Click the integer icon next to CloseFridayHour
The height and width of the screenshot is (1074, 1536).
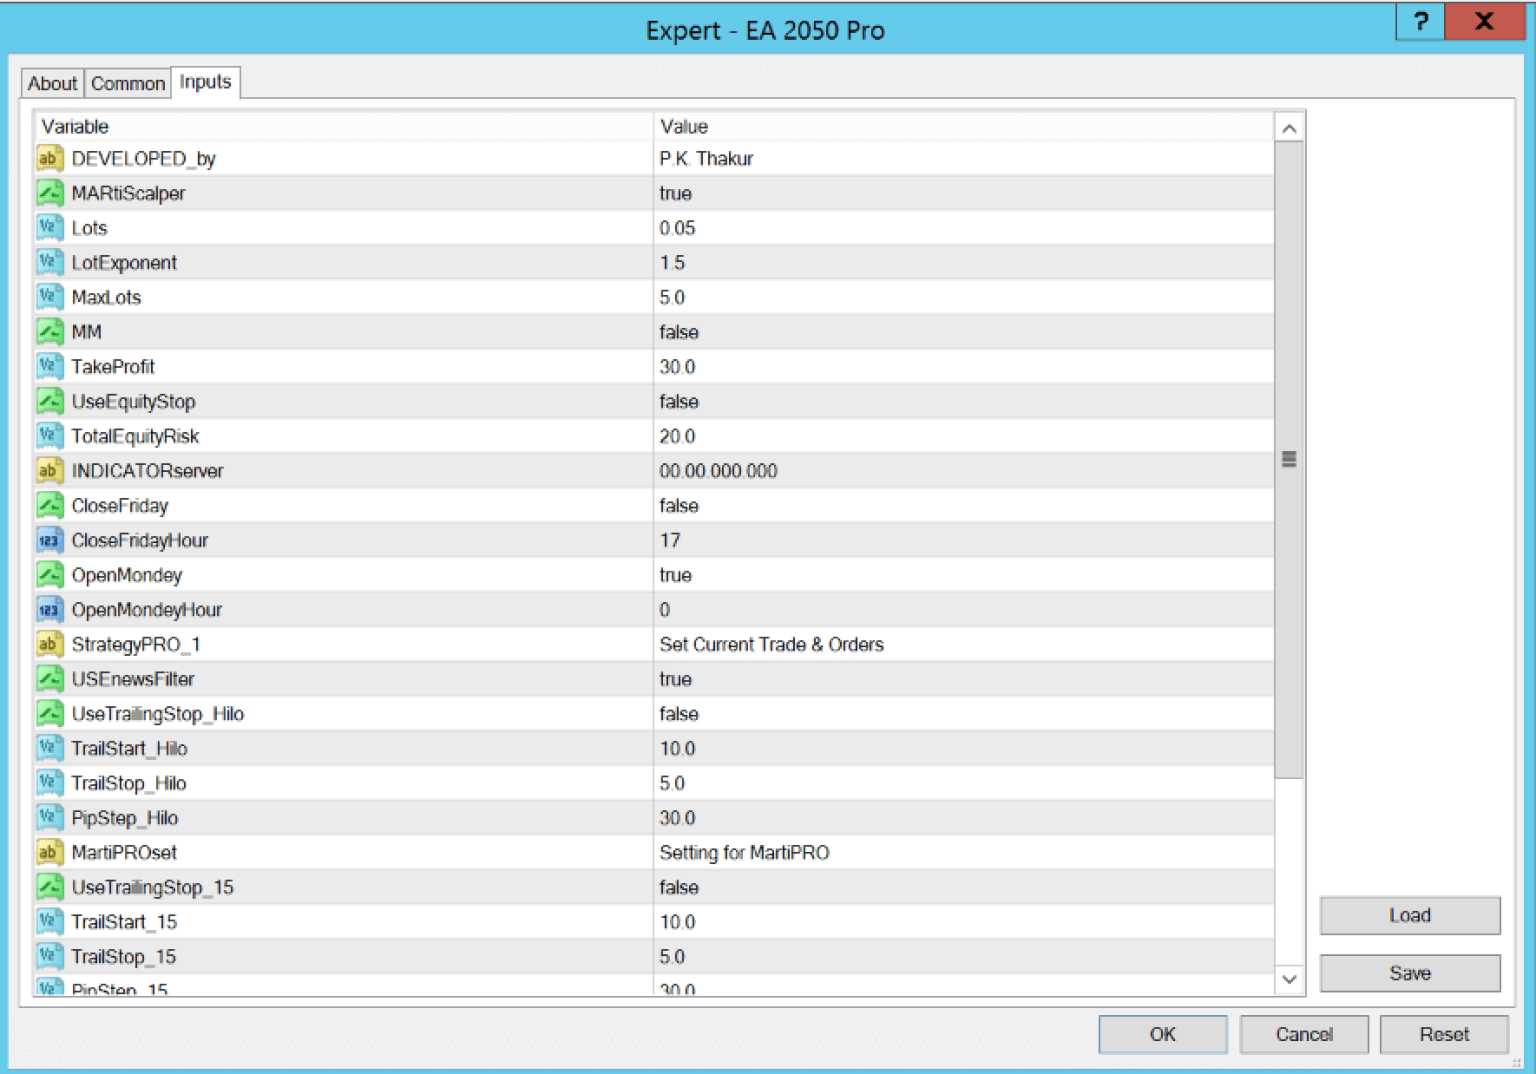pos(48,540)
